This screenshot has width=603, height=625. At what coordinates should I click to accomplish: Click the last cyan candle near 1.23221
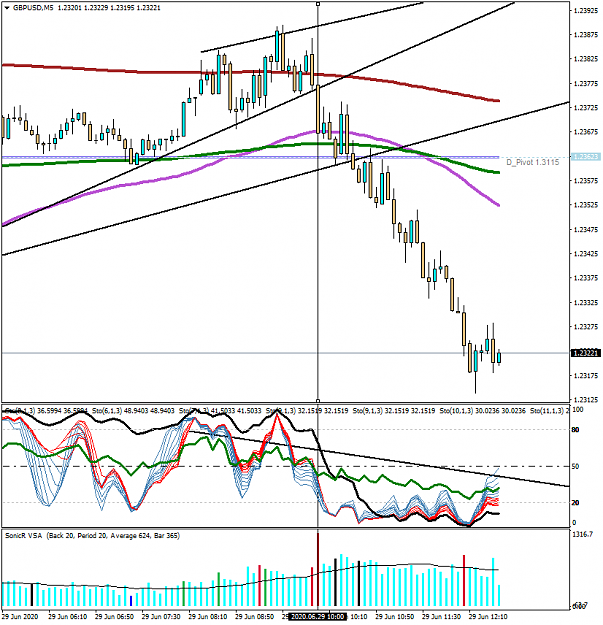pos(499,357)
